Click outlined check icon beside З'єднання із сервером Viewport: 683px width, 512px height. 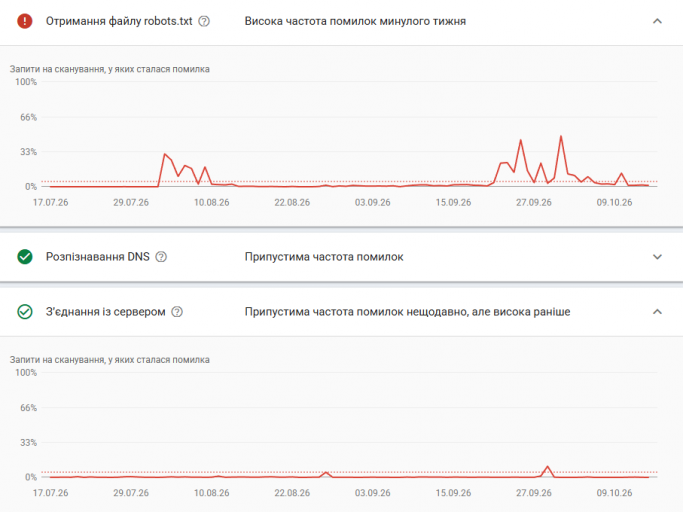[25, 312]
